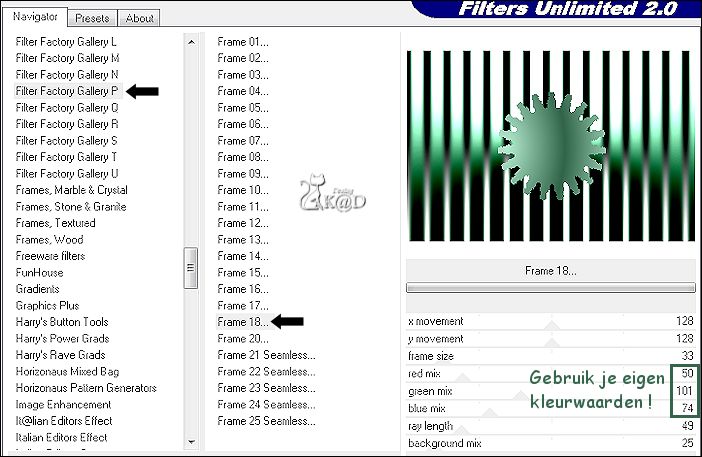
Task: Select Filter Factory Gallery R category
Action: [67, 124]
